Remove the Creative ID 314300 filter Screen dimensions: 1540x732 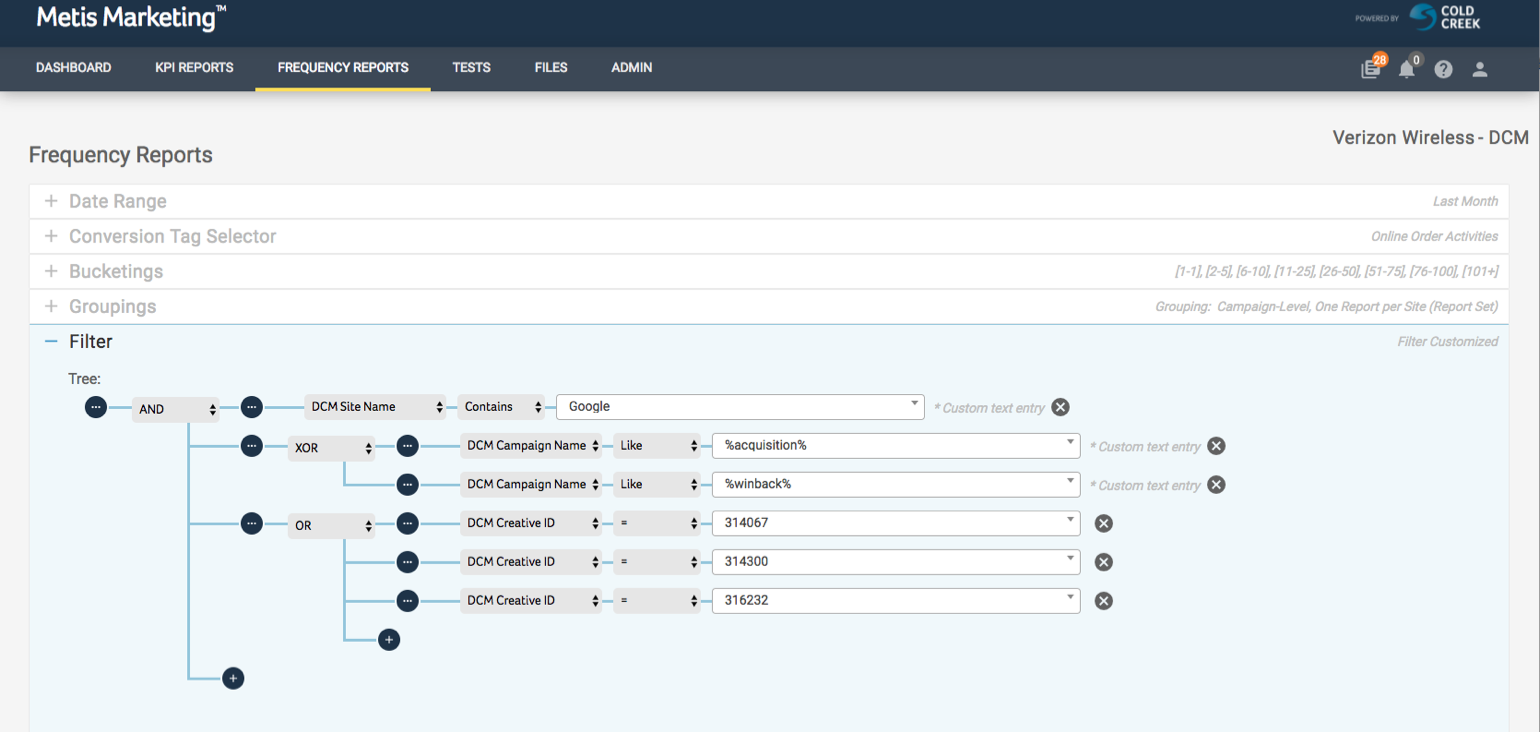(1104, 562)
